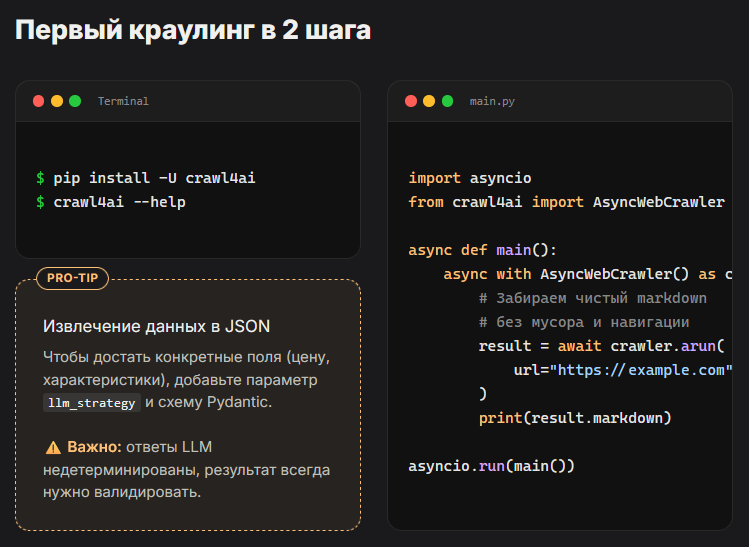Select the crawl4ai --help command line
The image size is (749, 547).
[119, 202]
